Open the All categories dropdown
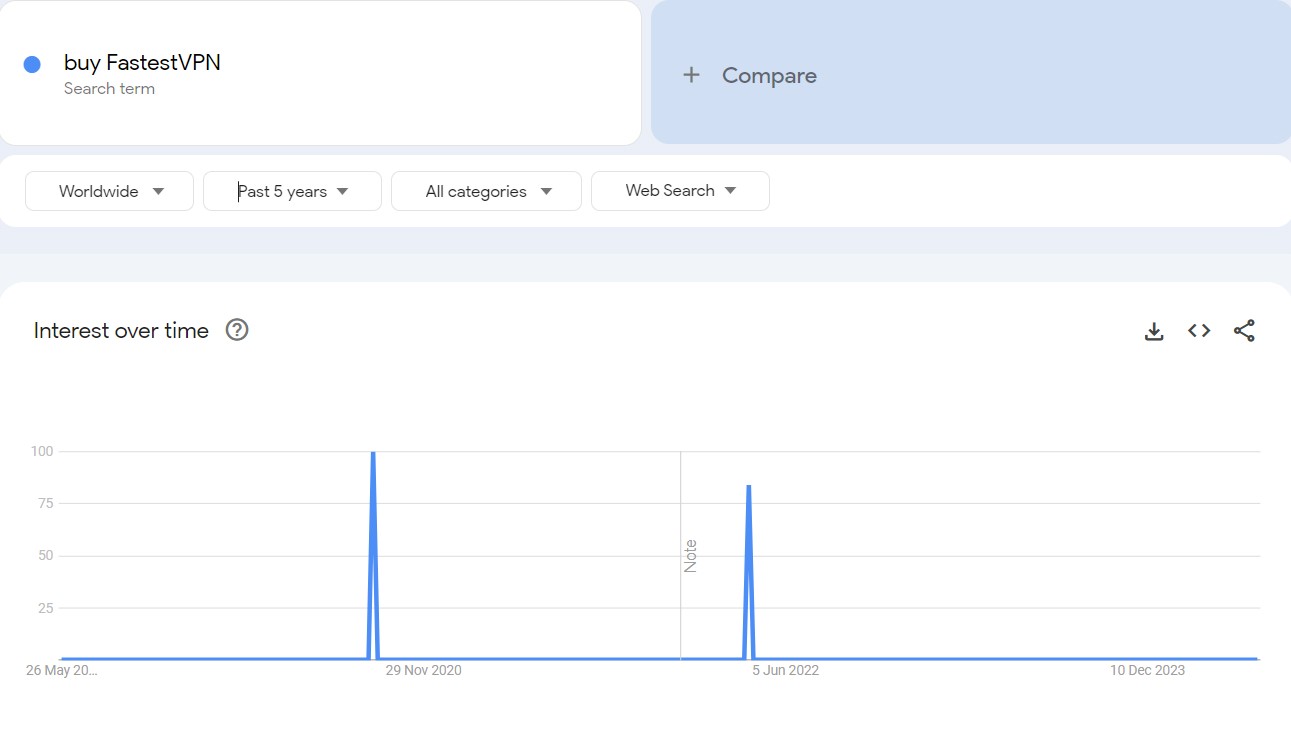Screen dimensions: 1291x731 486,191
